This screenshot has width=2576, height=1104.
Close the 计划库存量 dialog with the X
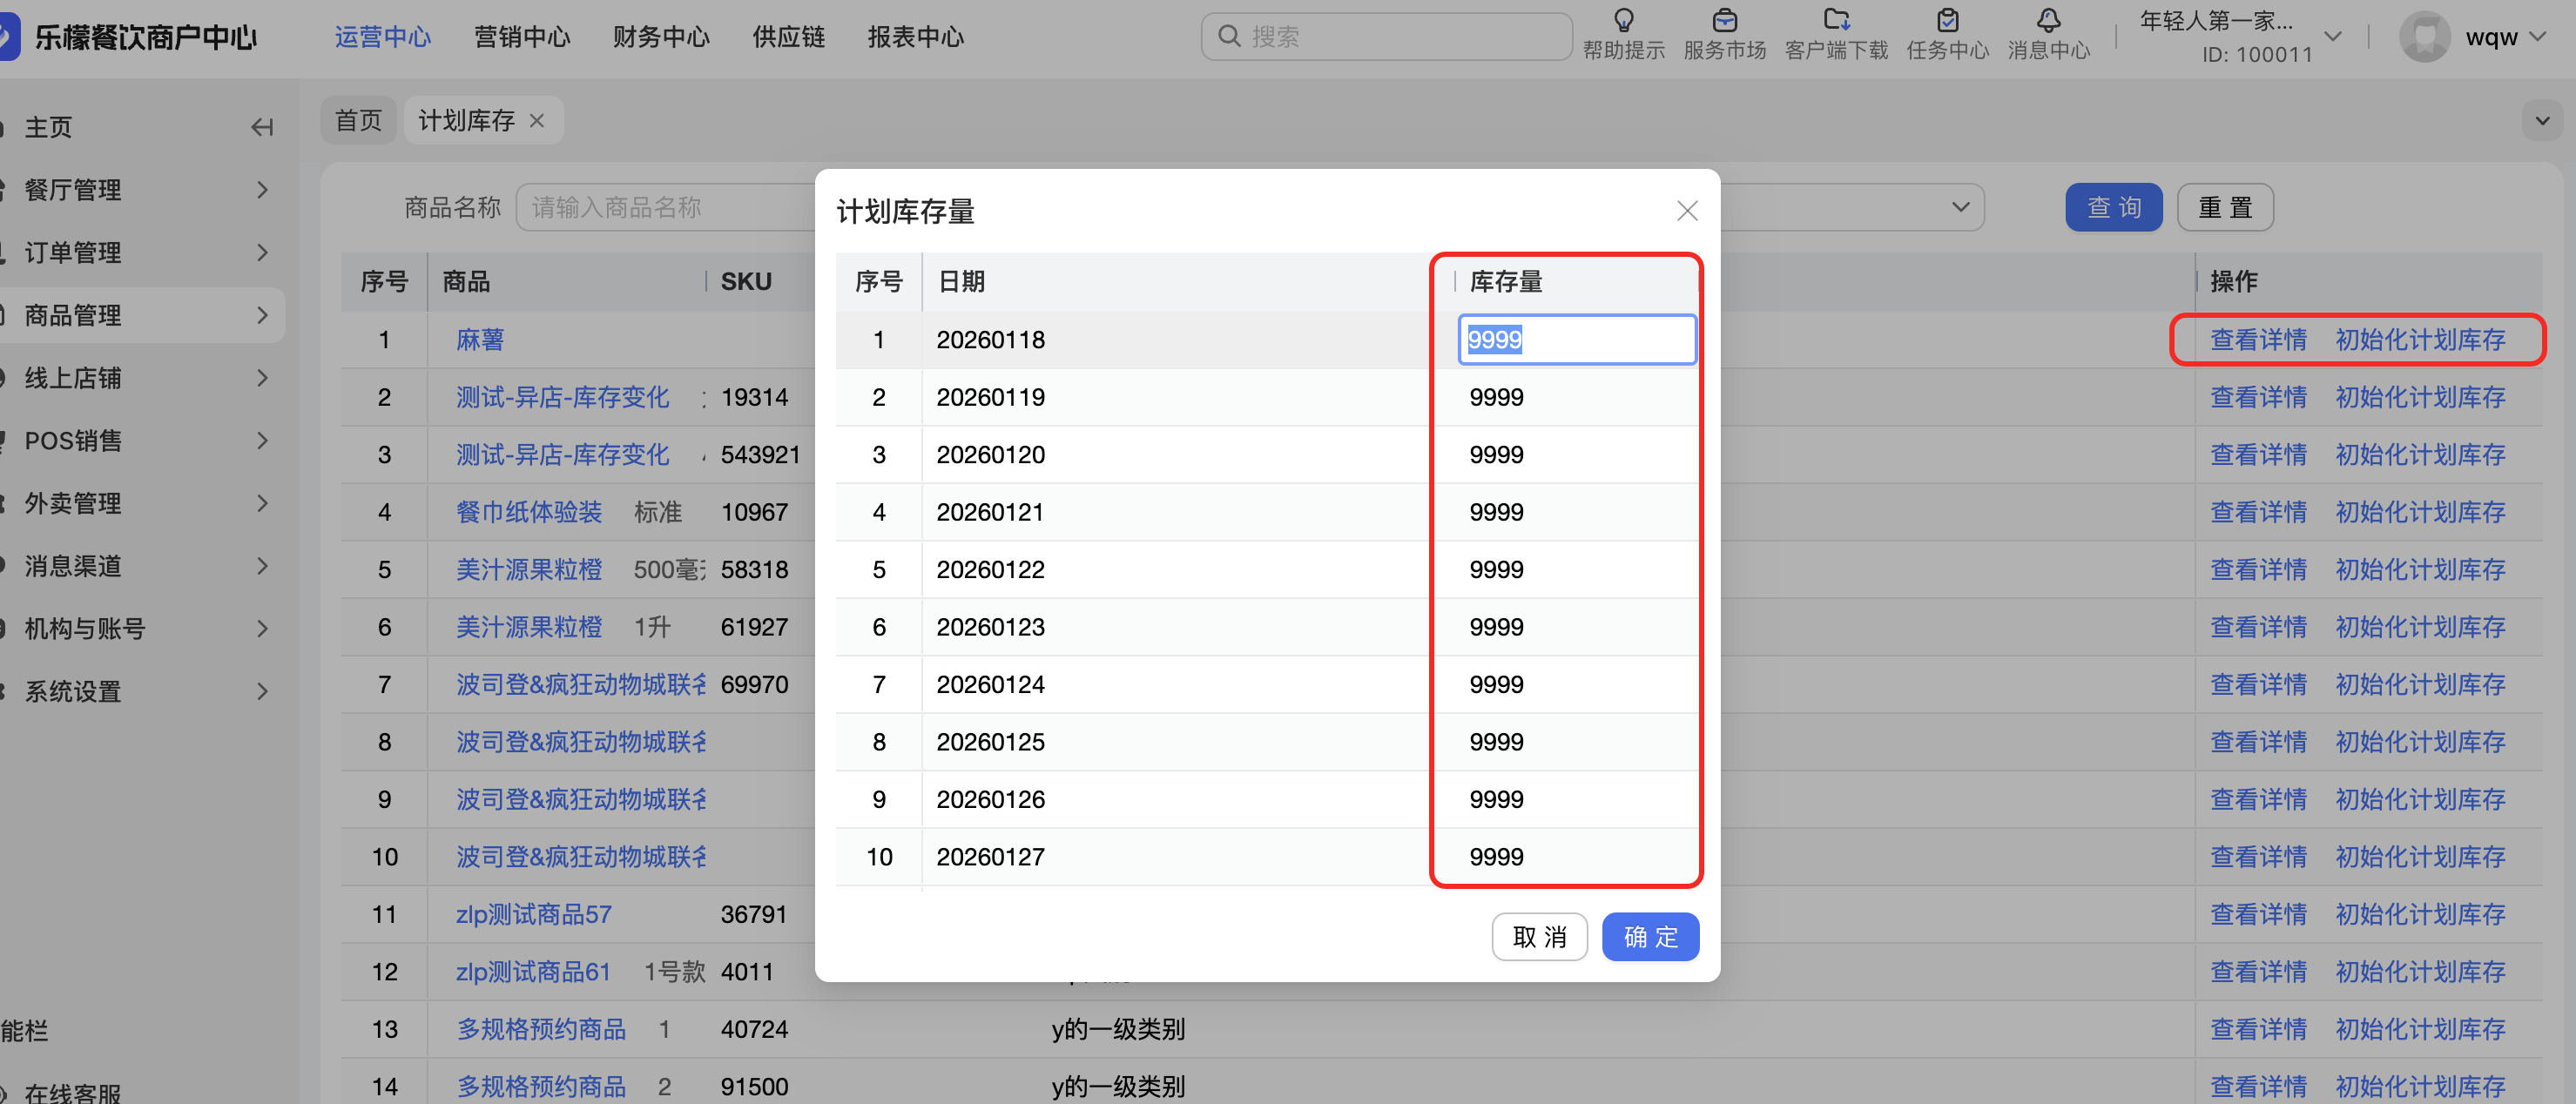[x=1687, y=211]
